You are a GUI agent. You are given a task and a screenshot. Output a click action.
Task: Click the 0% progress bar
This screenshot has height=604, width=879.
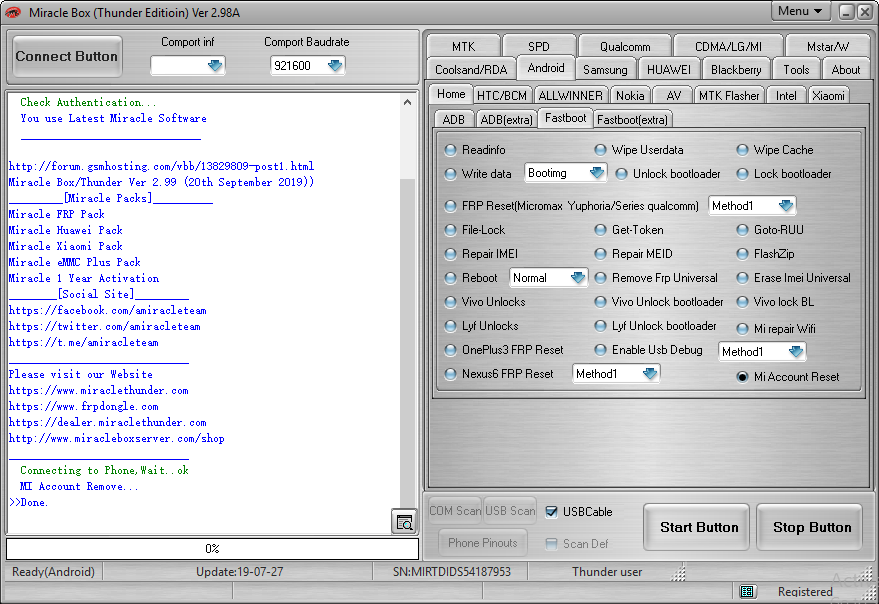[x=212, y=548]
